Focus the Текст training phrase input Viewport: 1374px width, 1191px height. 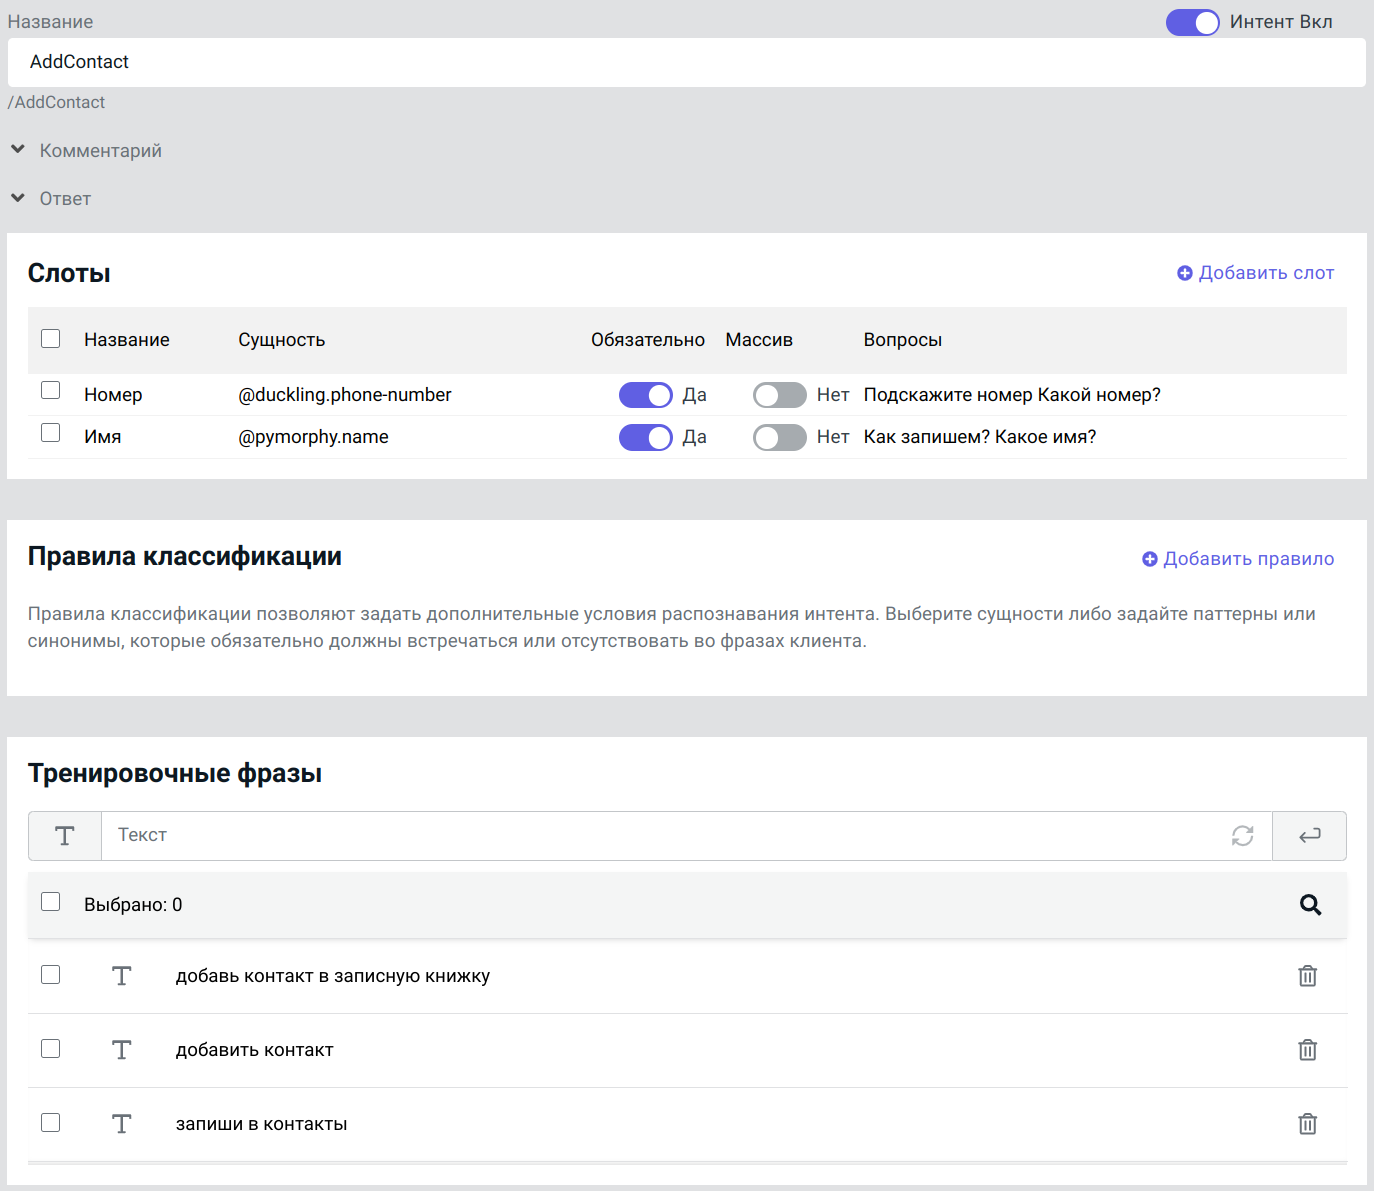[660, 836]
